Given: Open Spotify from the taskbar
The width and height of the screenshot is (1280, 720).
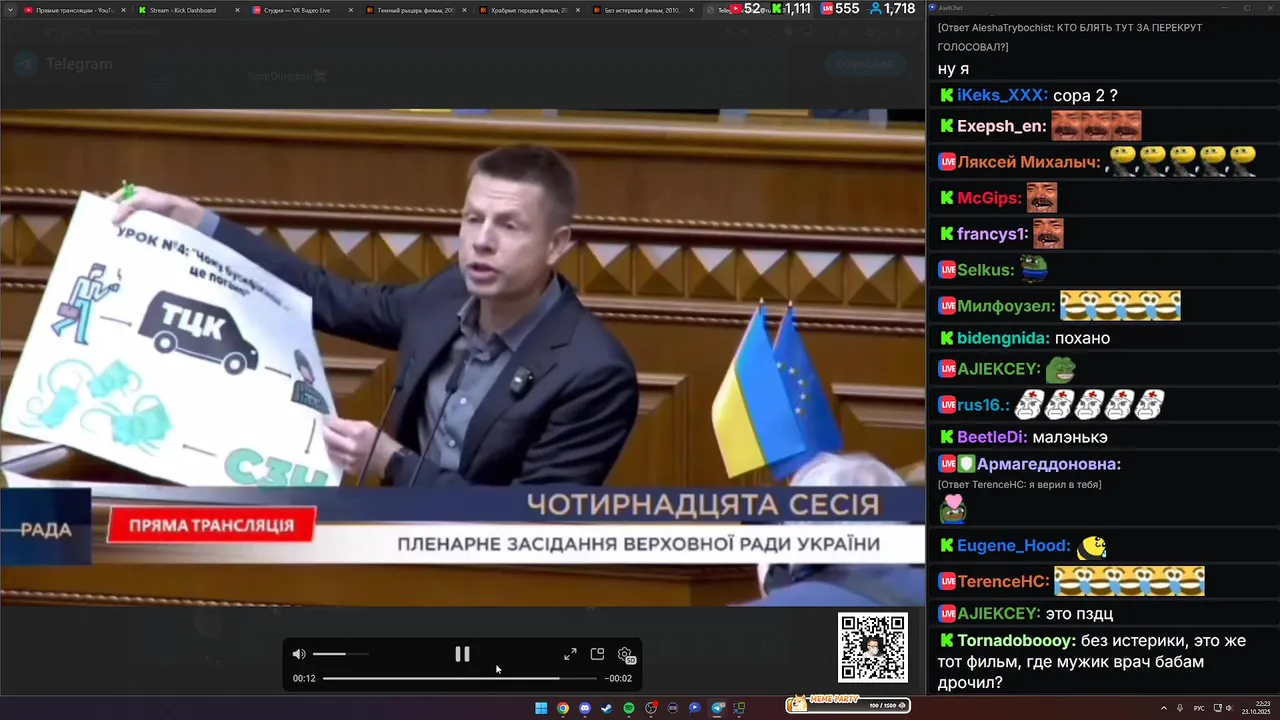Looking at the screenshot, I should coord(629,708).
